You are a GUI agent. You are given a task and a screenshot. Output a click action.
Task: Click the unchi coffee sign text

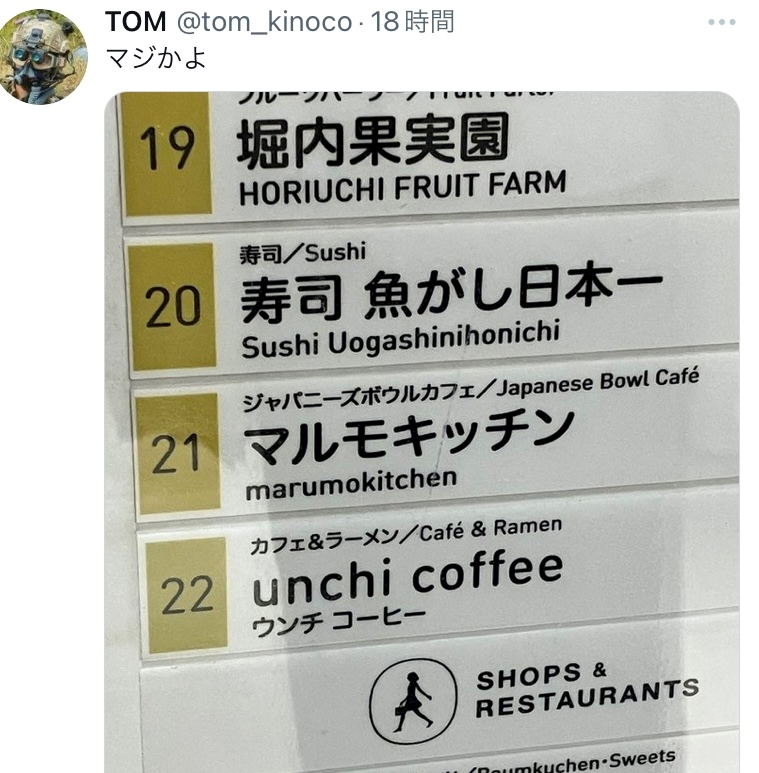tap(408, 577)
